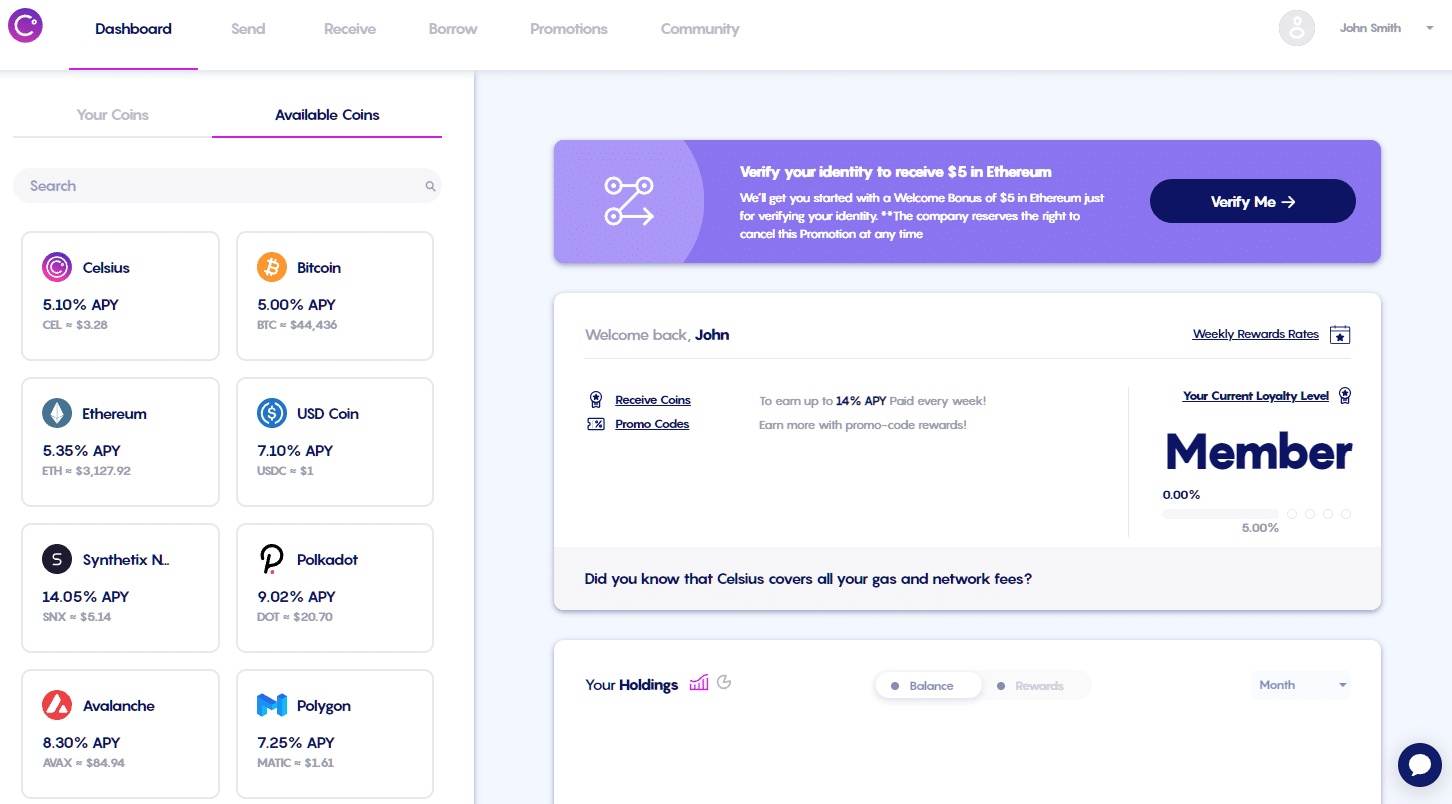The width and height of the screenshot is (1452, 804).
Task: Click the loyalty level badge icon
Action: click(x=1345, y=396)
